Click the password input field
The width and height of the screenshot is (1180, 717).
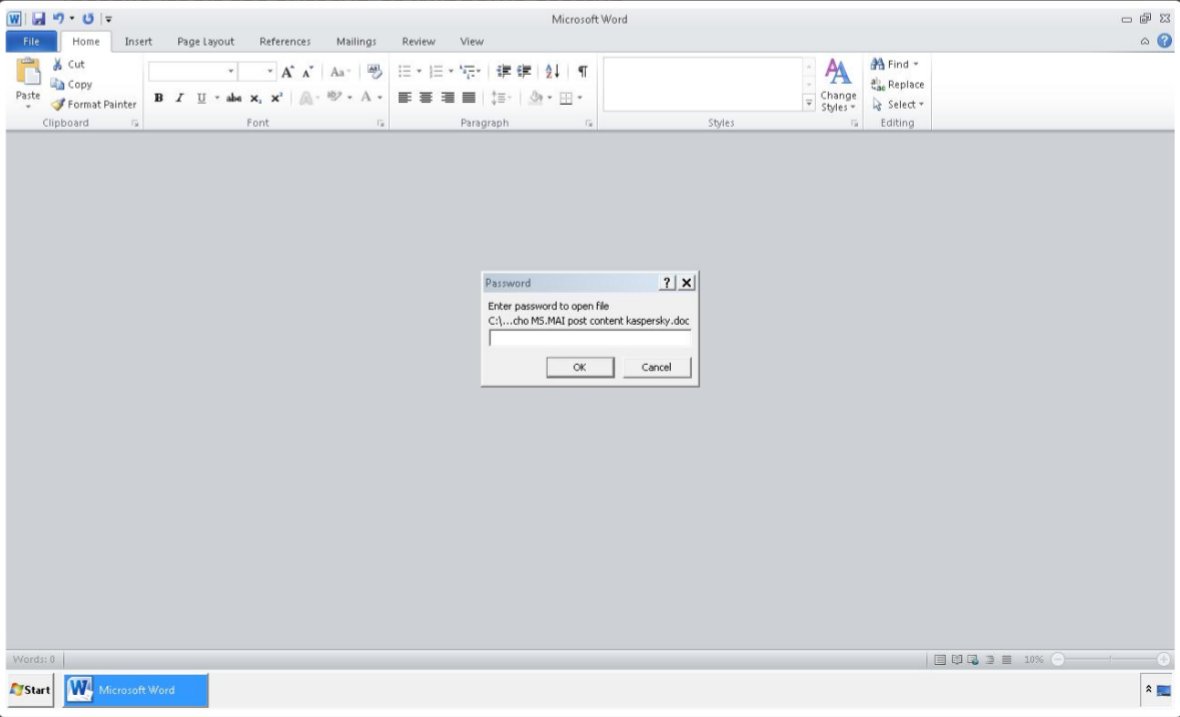[589, 338]
